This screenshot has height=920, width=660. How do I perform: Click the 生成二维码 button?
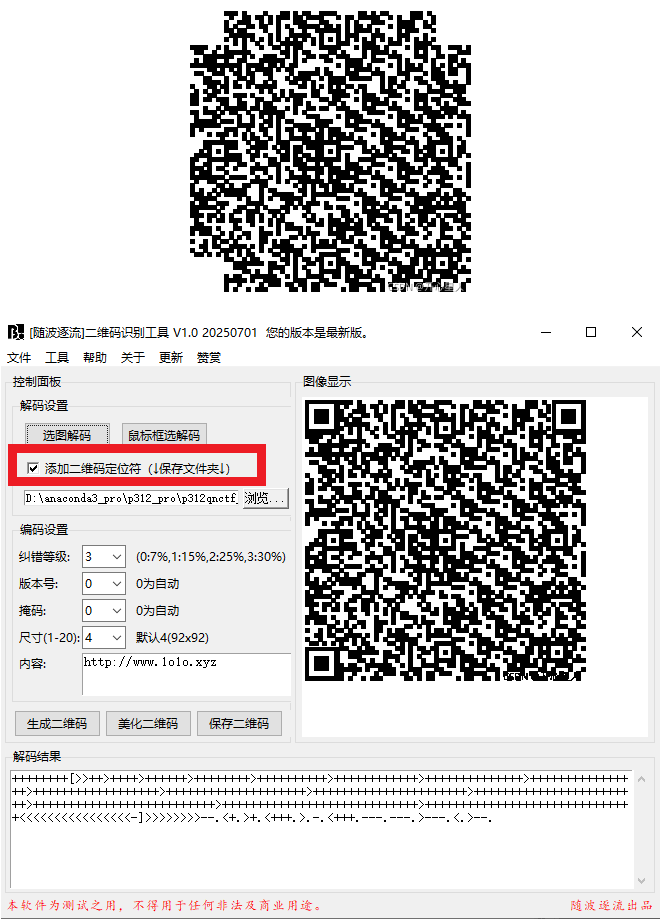click(57, 723)
